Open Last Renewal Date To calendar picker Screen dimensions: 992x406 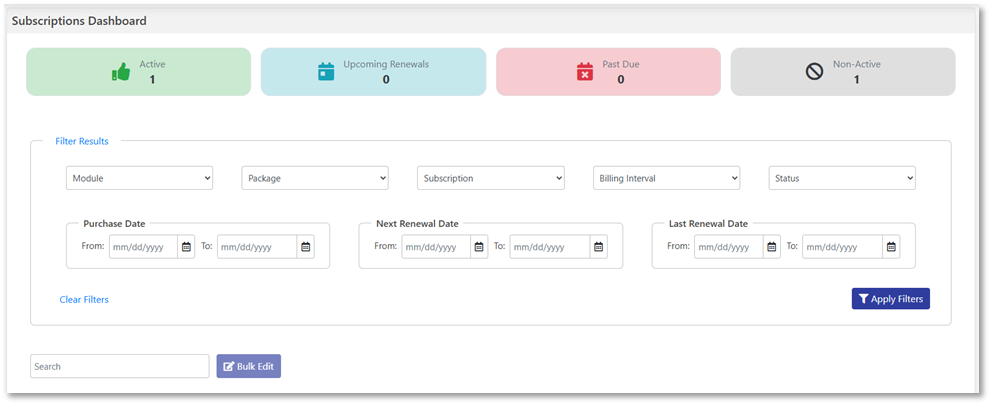tap(891, 247)
